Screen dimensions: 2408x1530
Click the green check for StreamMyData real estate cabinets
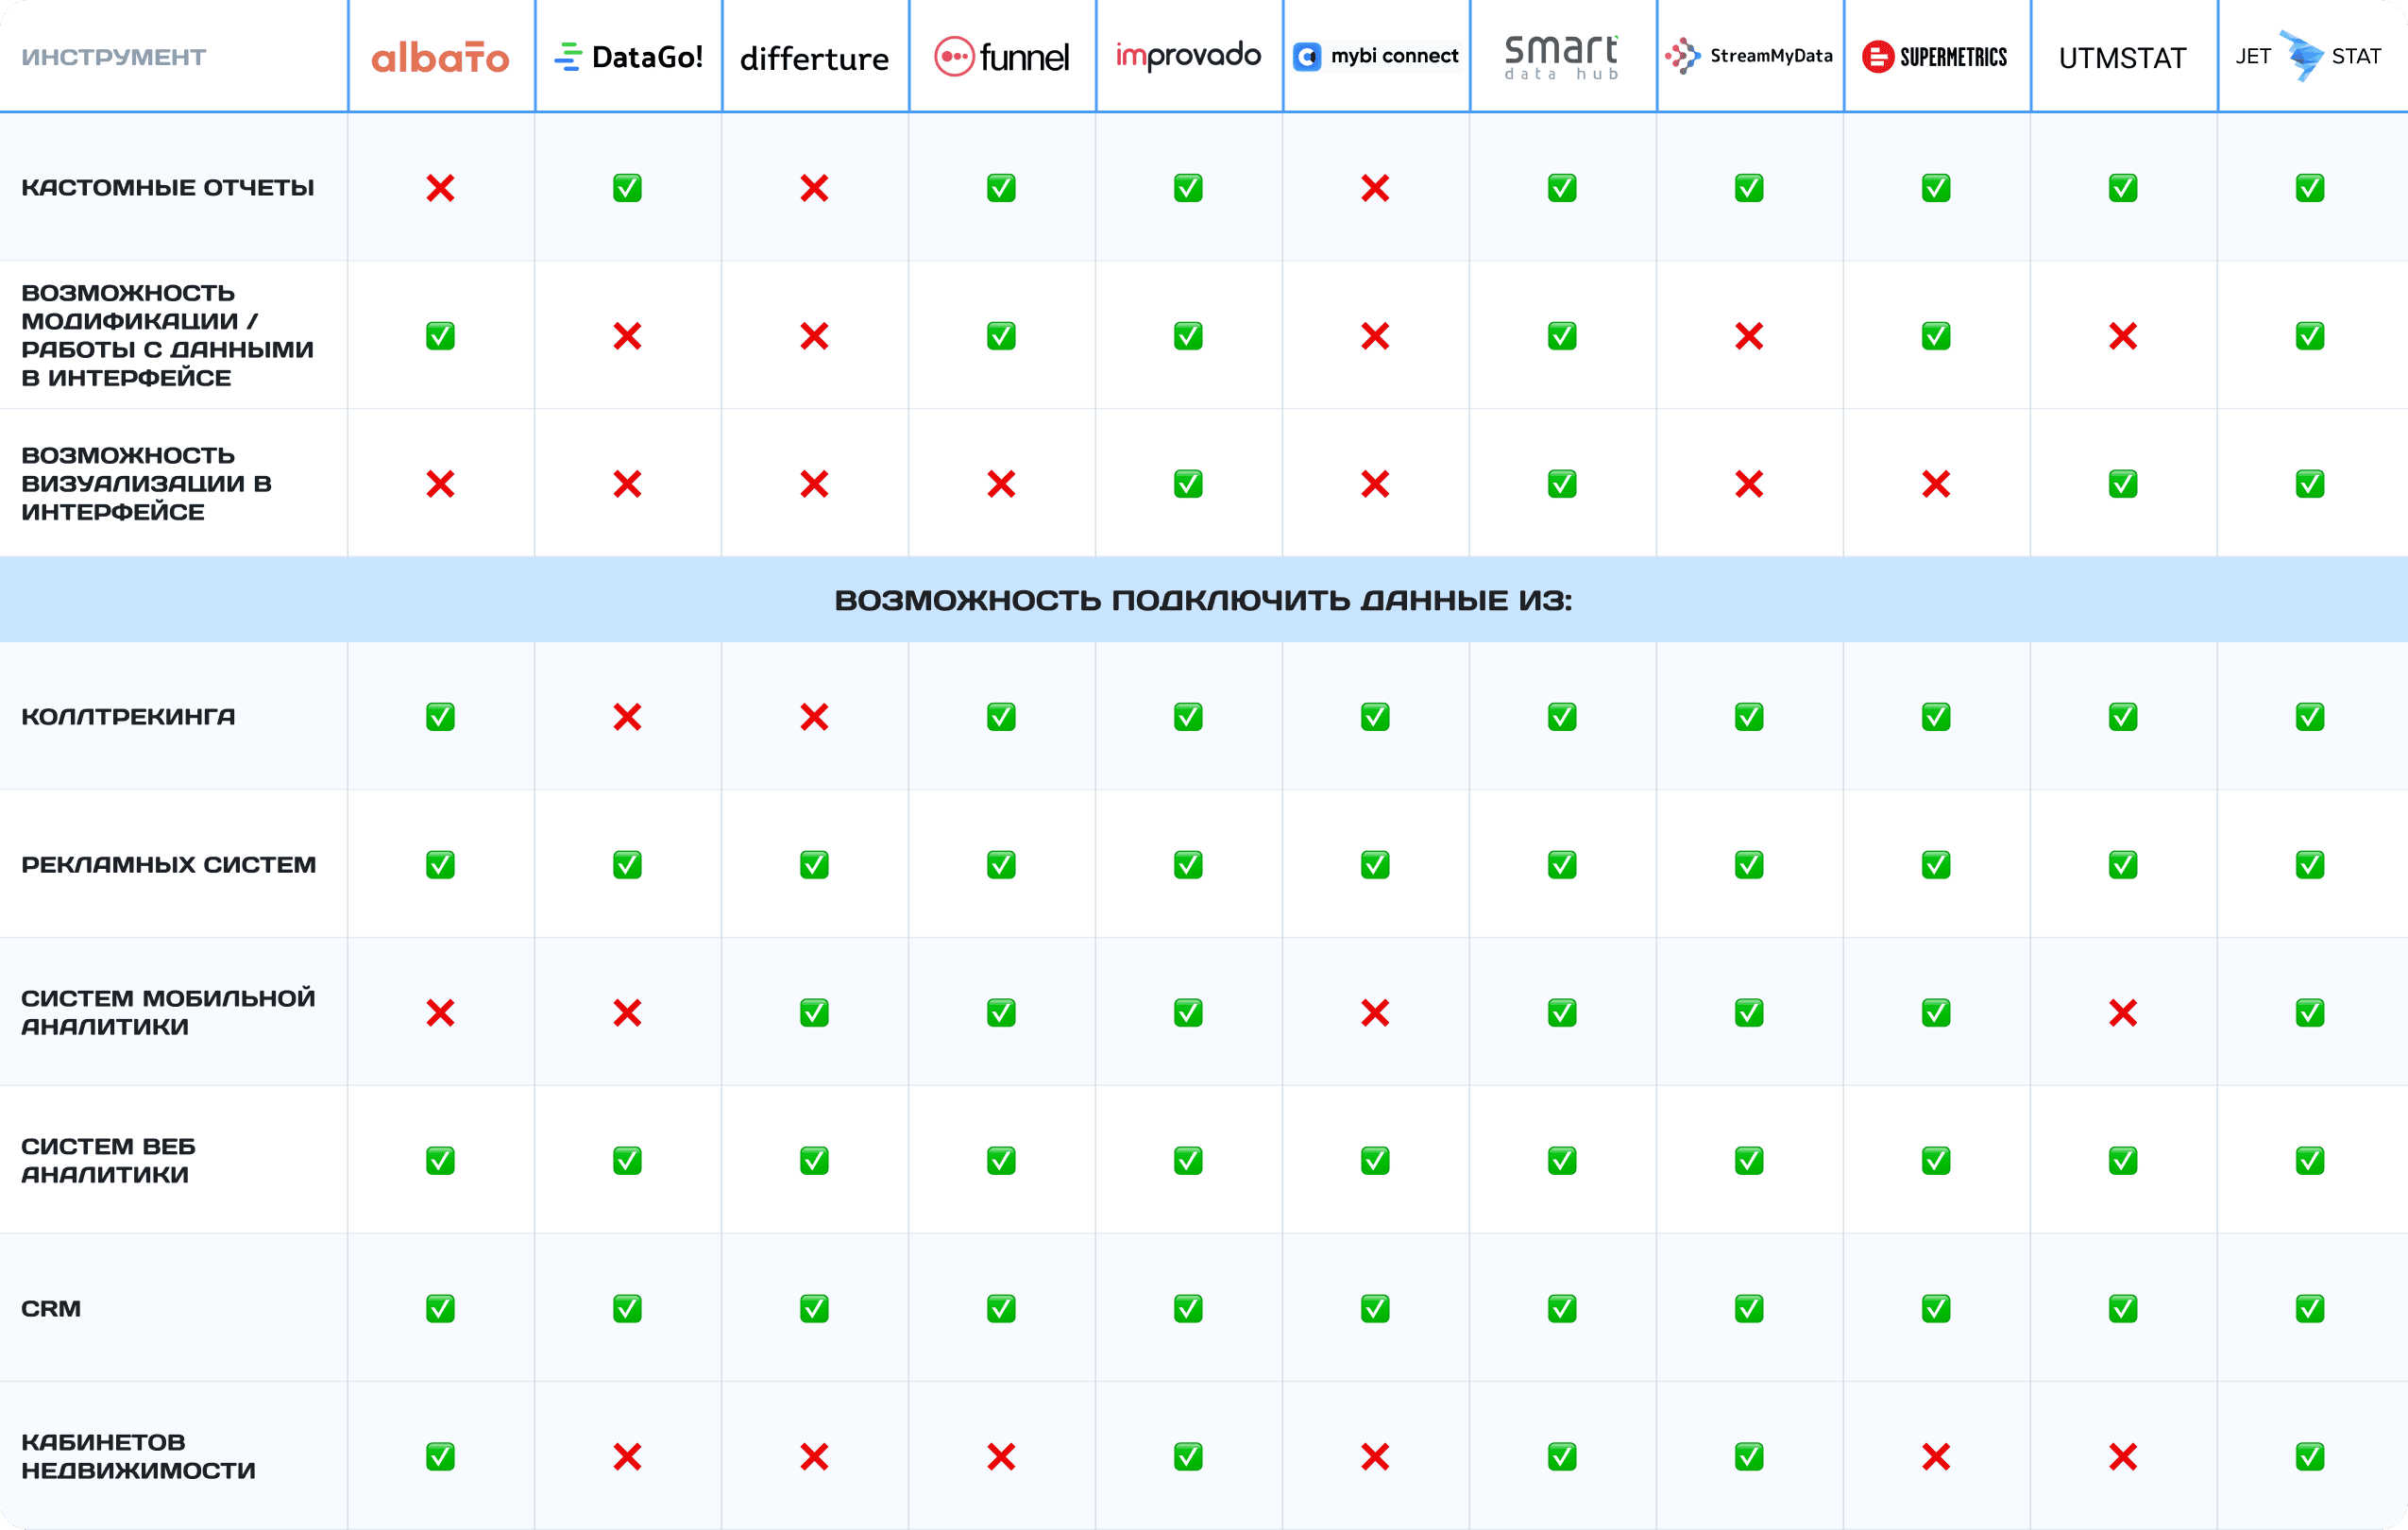coord(1749,1457)
